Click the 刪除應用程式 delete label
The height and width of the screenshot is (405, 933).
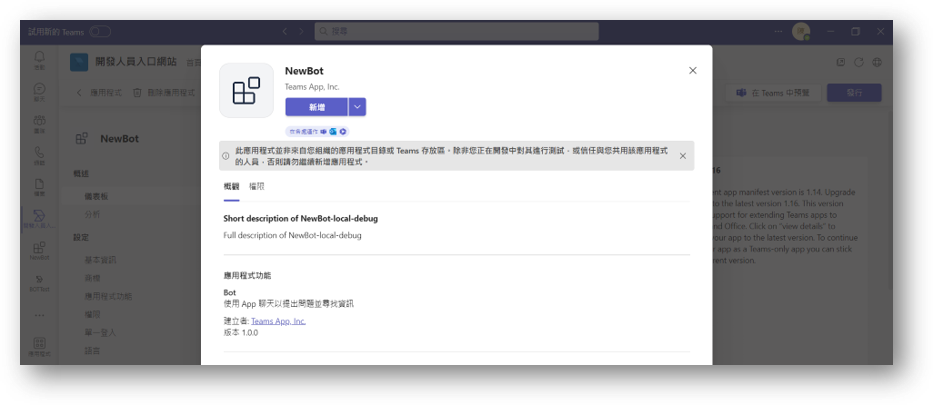[x=171, y=93]
